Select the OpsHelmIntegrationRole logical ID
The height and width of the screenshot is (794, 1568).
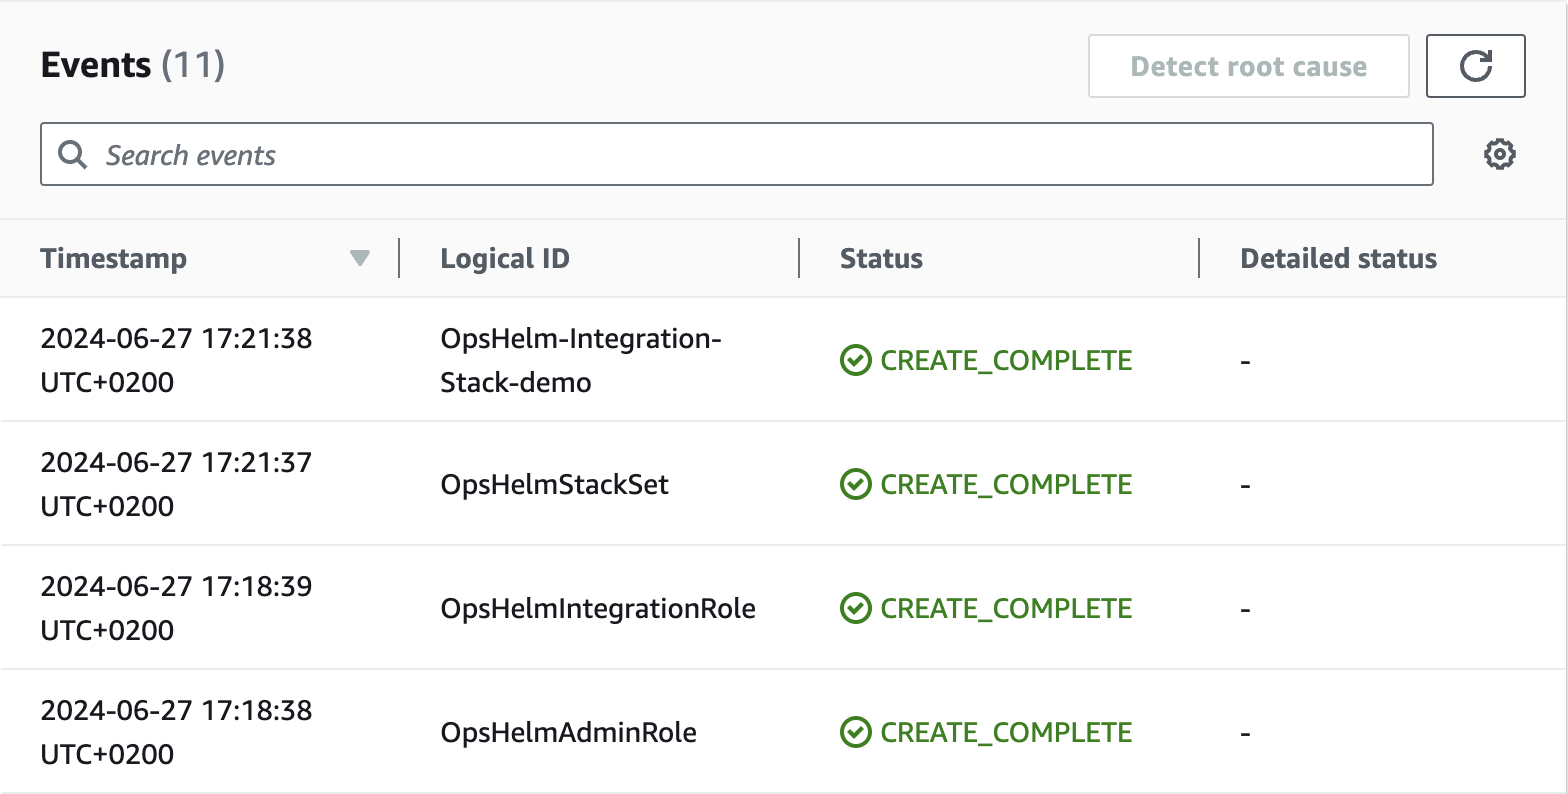click(x=598, y=609)
